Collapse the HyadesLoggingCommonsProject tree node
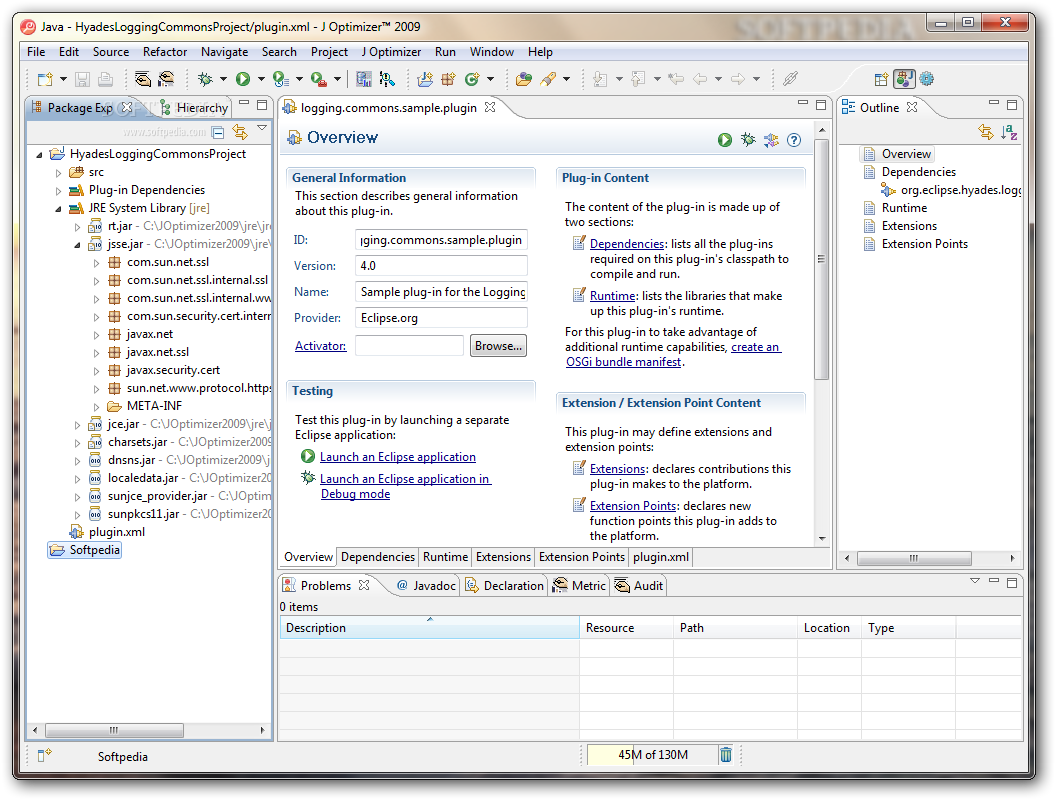This screenshot has height=800, width=1056. pyautogui.click(x=39, y=154)
